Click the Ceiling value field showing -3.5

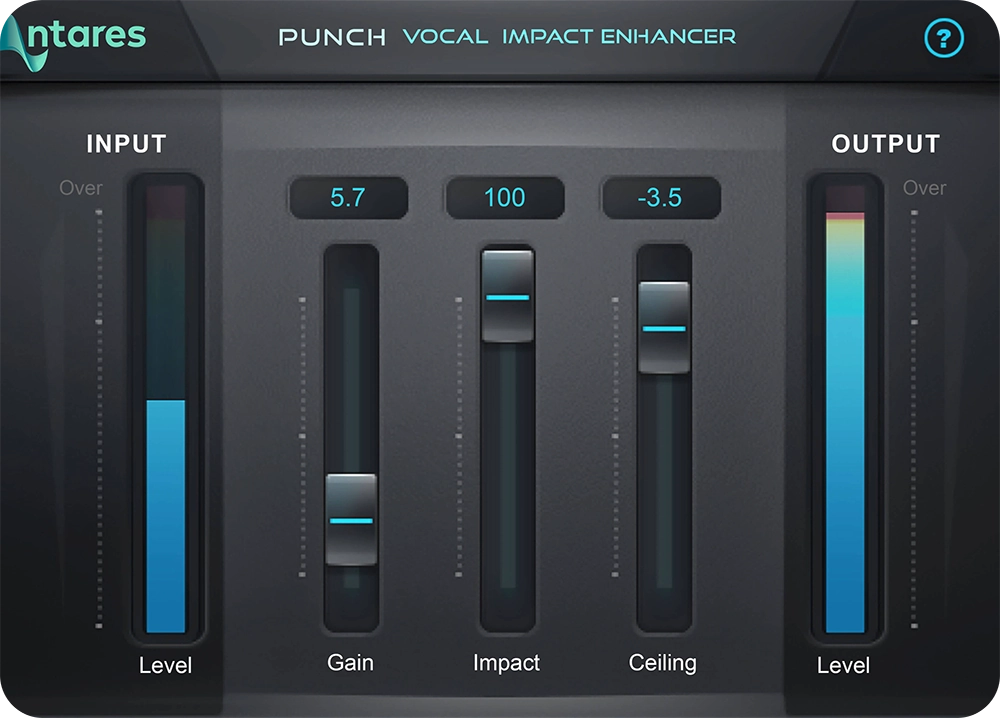(661, 198)
